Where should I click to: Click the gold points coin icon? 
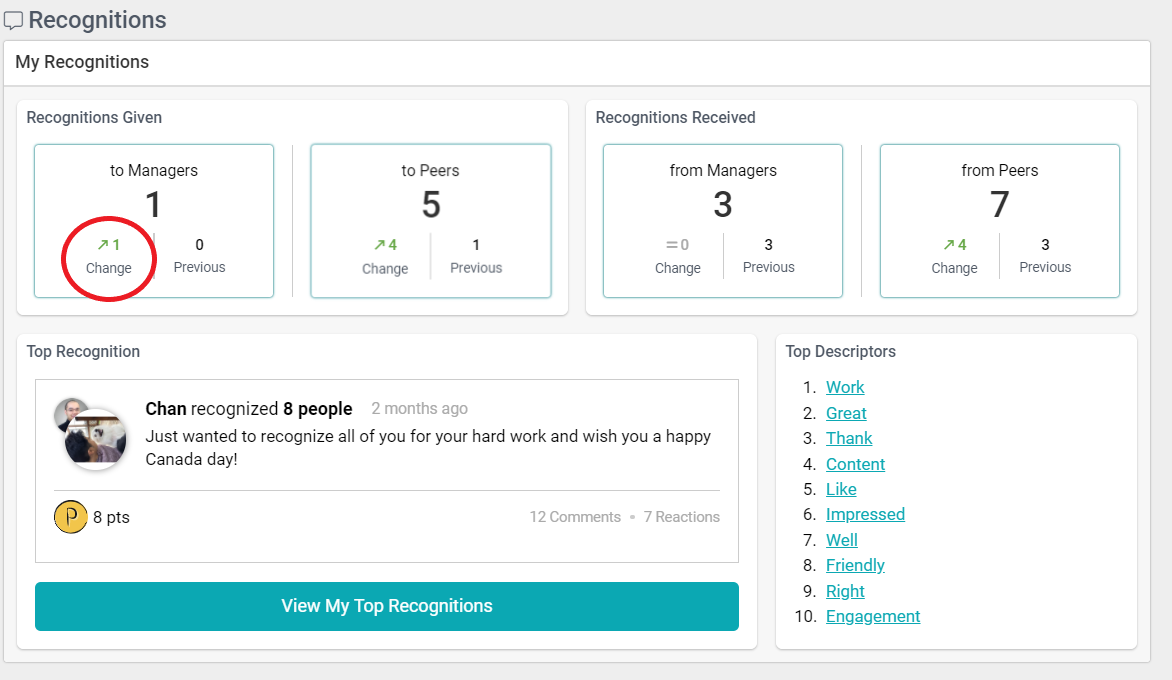point(70,517)
